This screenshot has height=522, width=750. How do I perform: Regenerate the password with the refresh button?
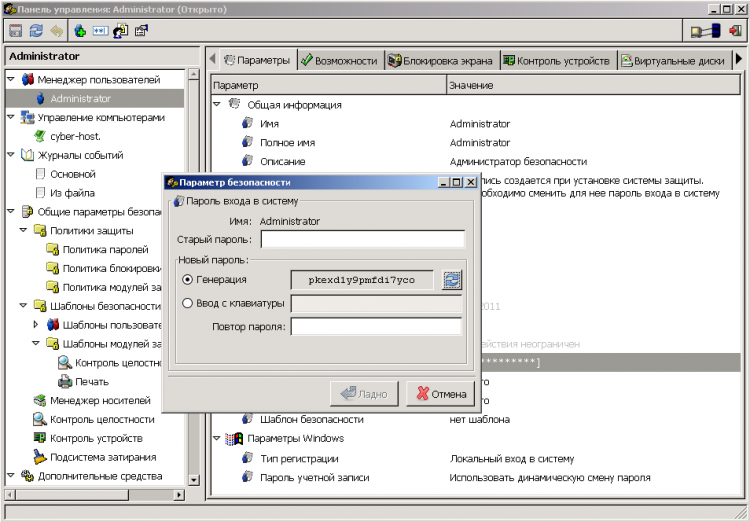(x=452, y=280)
